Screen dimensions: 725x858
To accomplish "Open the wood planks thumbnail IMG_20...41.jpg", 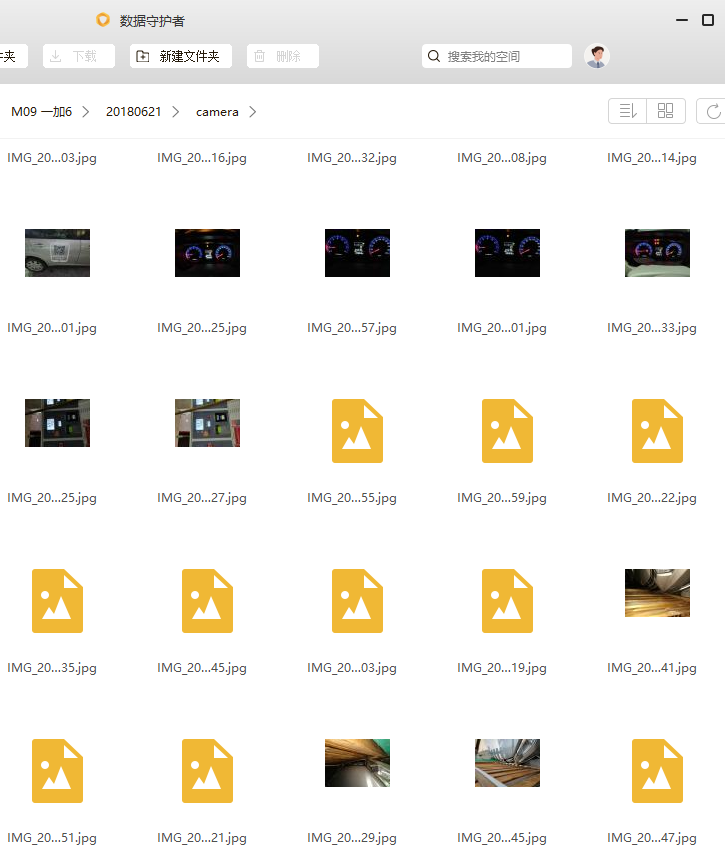I will tap(657, 593).
